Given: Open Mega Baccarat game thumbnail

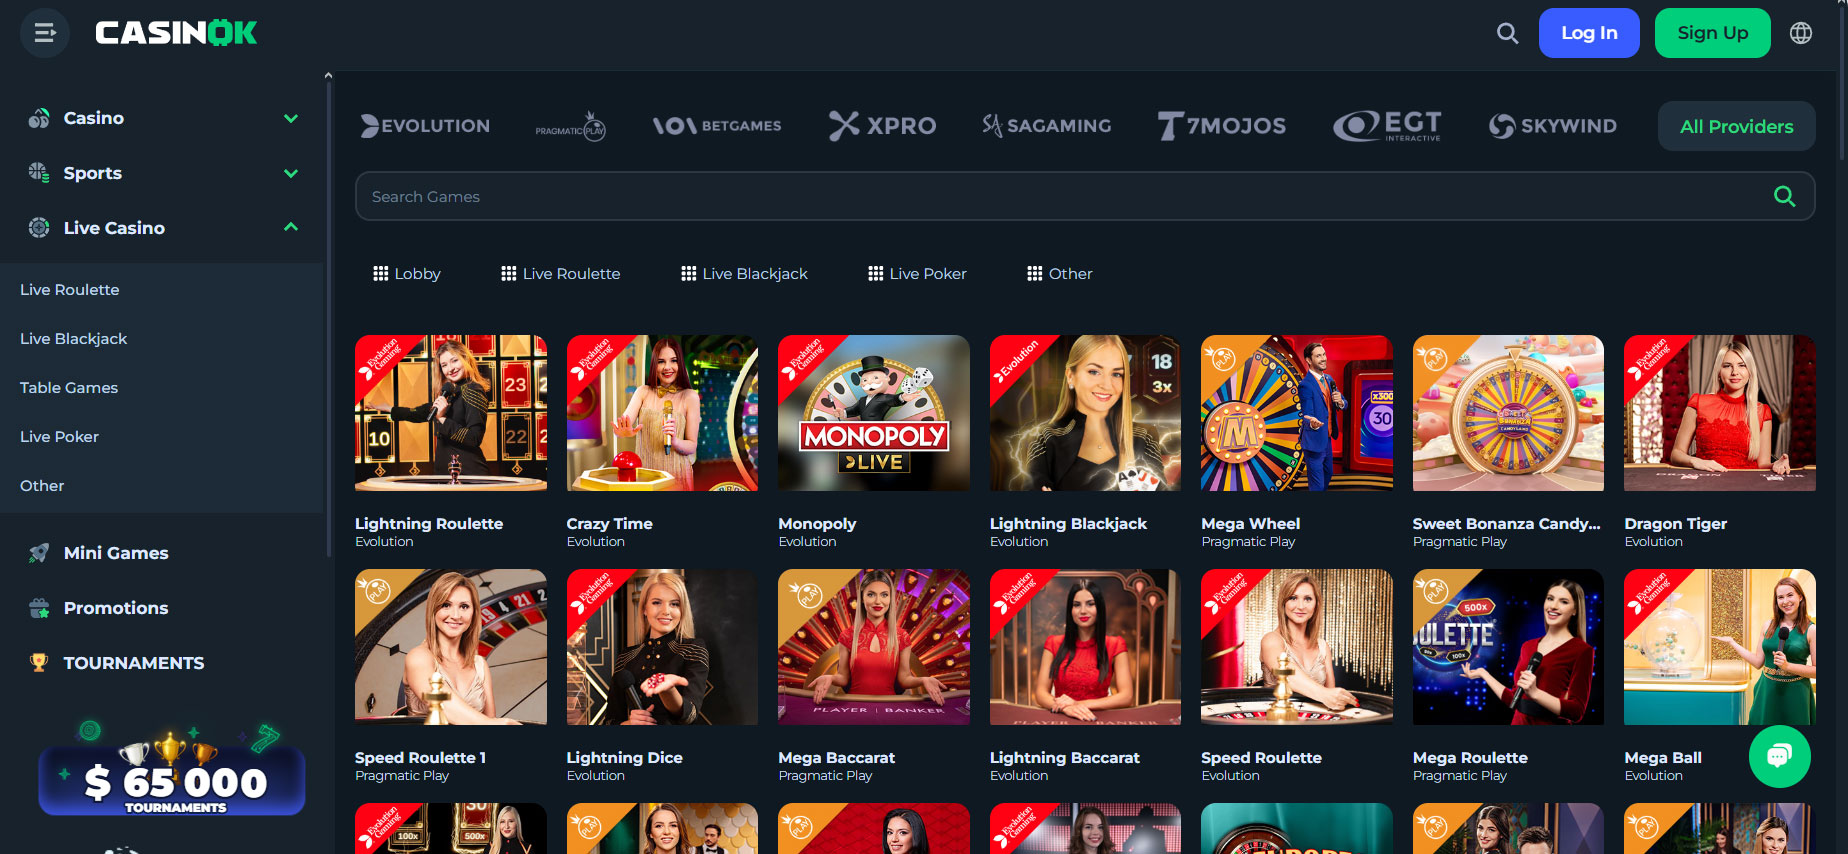Looking at the screenshot, I should click(874, 647).
